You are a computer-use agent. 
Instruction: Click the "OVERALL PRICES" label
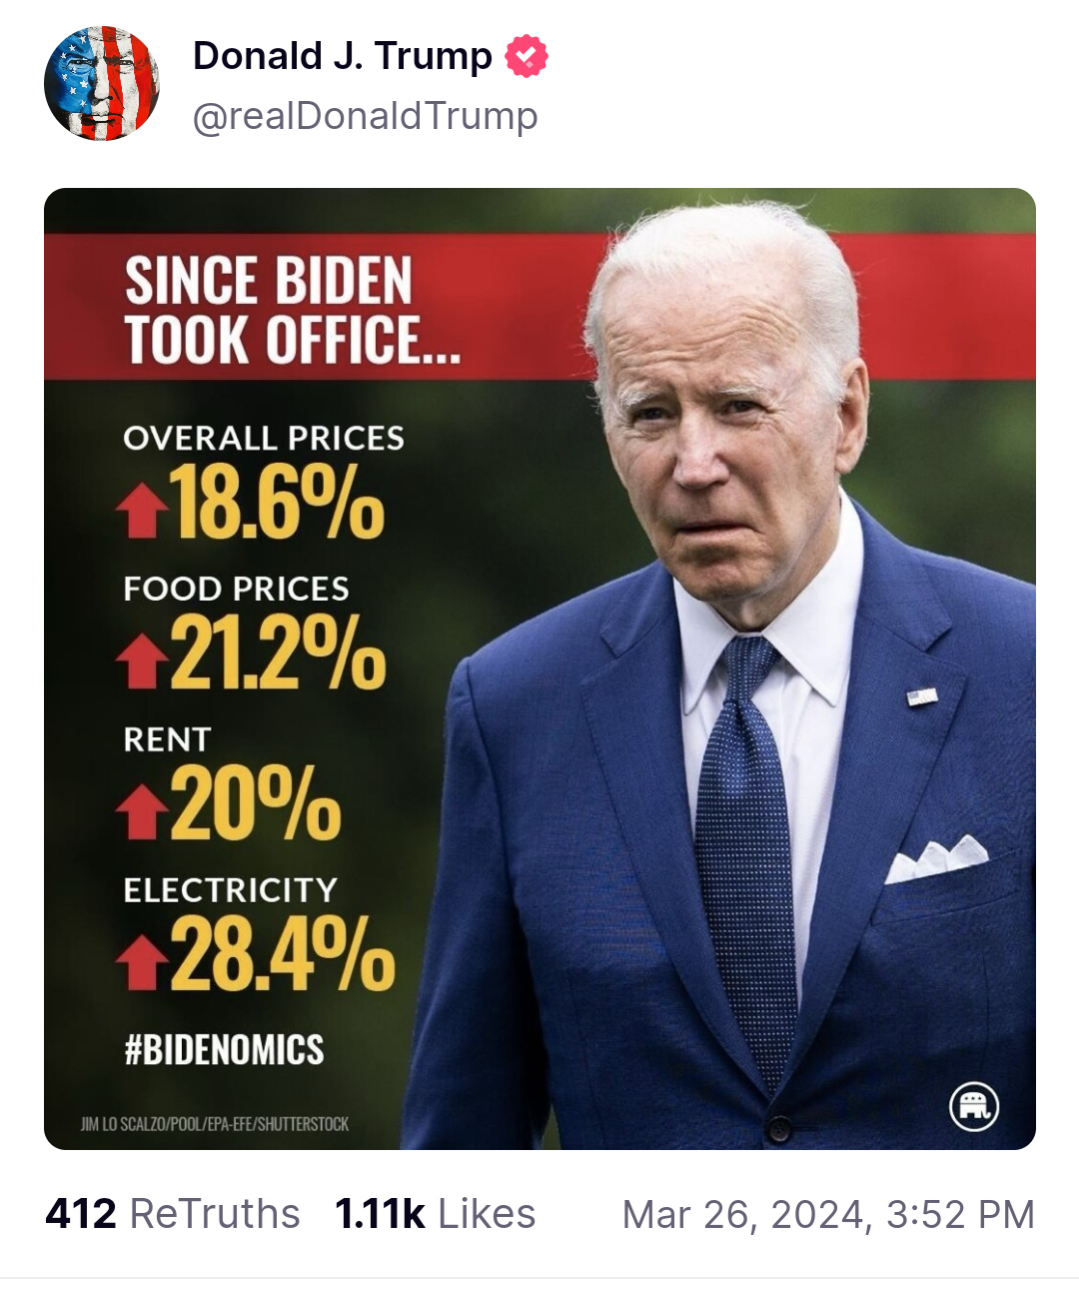click(264, 438)
